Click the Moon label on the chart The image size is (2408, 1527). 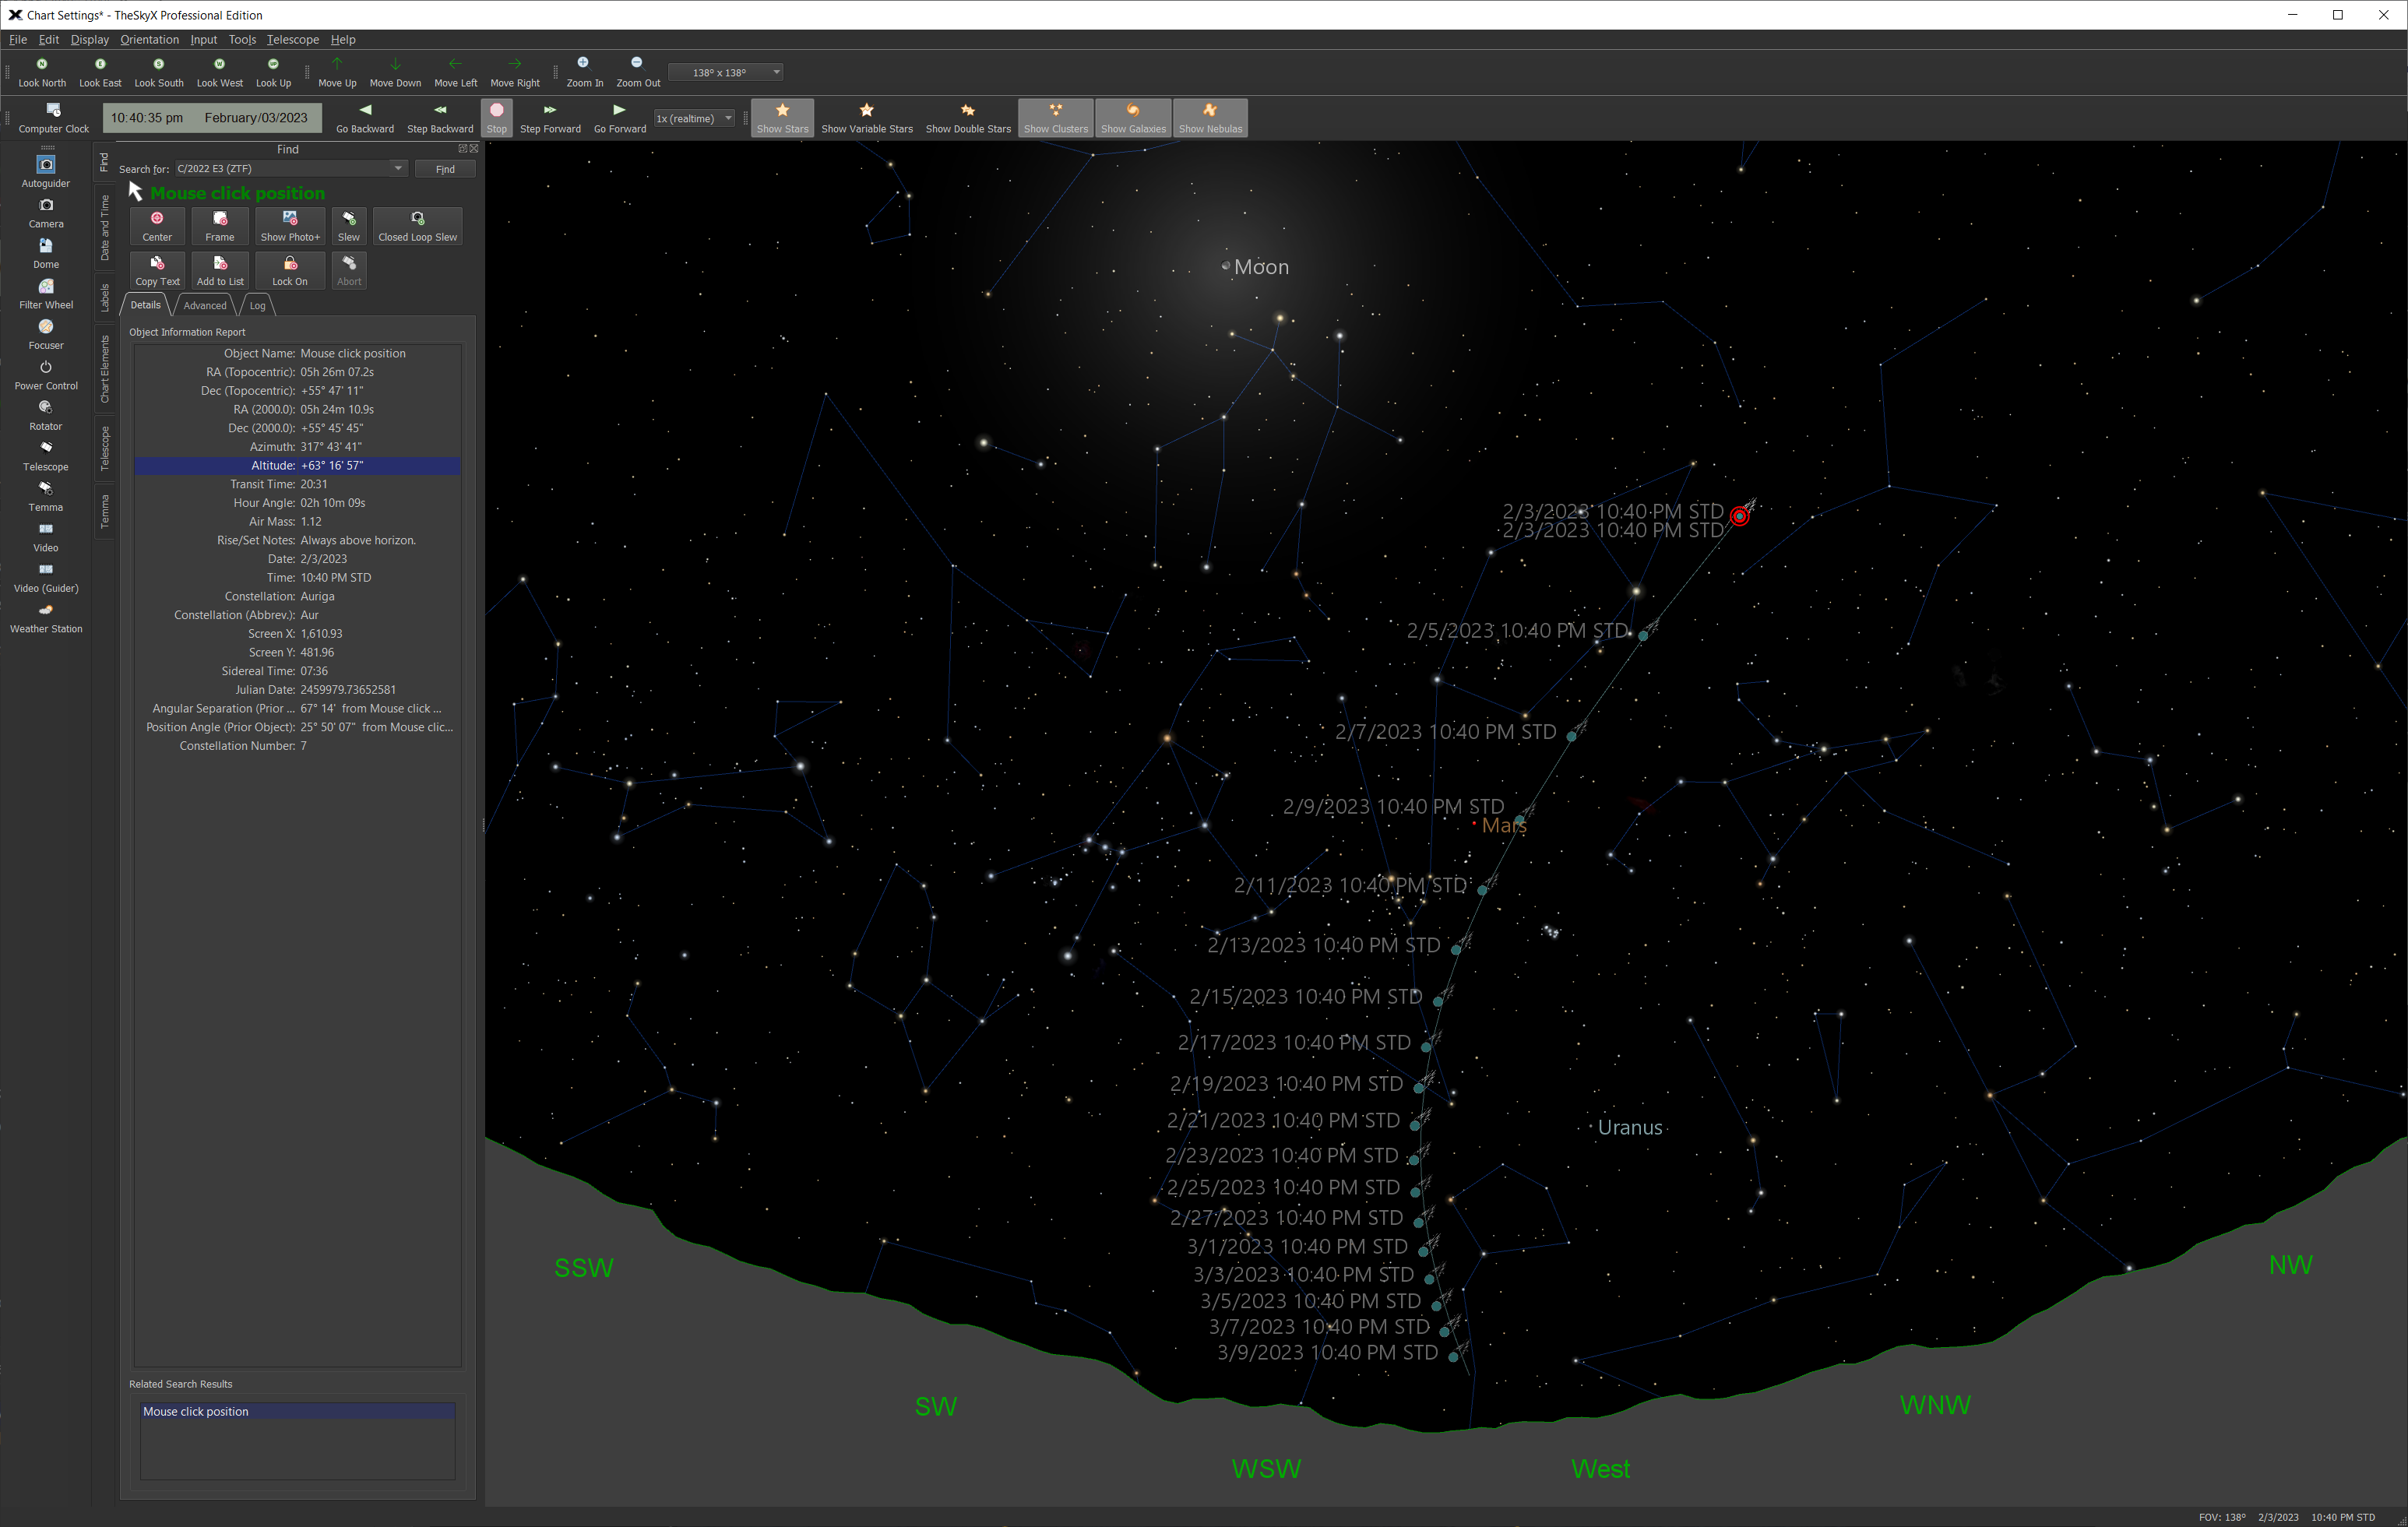pyautogui.click(x=1261, y=267)
